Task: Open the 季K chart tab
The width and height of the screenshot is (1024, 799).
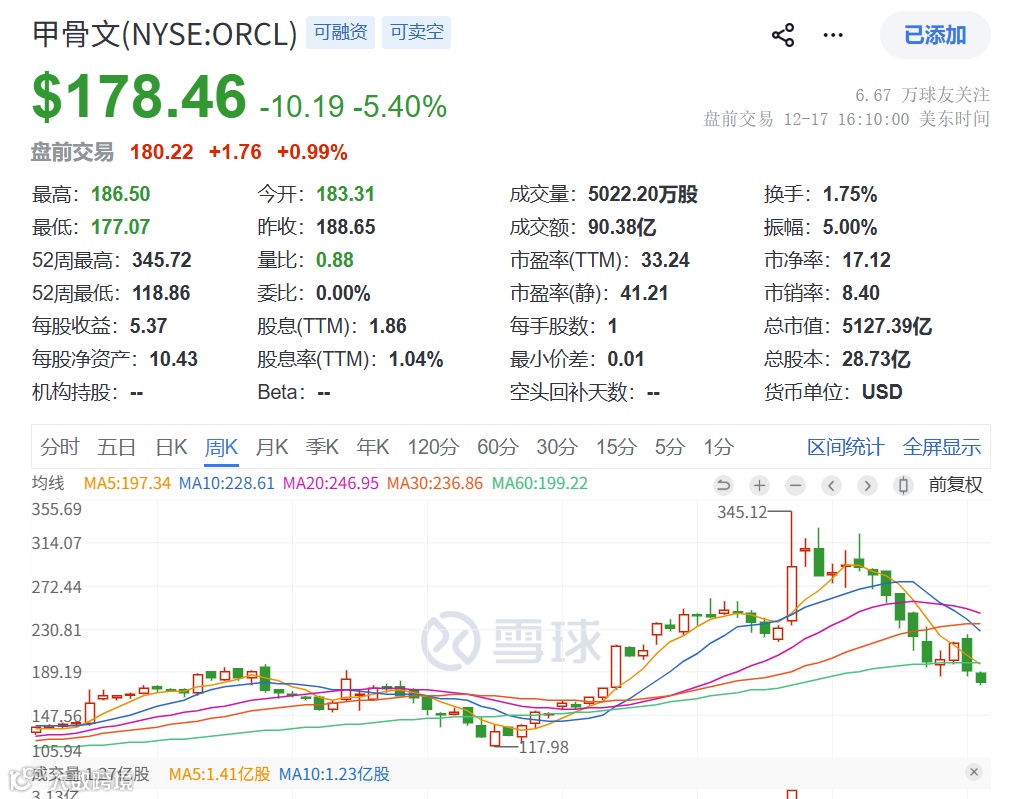Action: tap(322, 447)
